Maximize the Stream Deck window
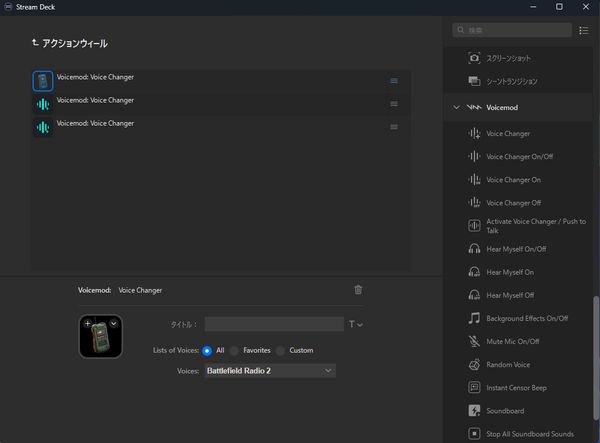This screenshot has height=443, width=600. coord(559,7)
